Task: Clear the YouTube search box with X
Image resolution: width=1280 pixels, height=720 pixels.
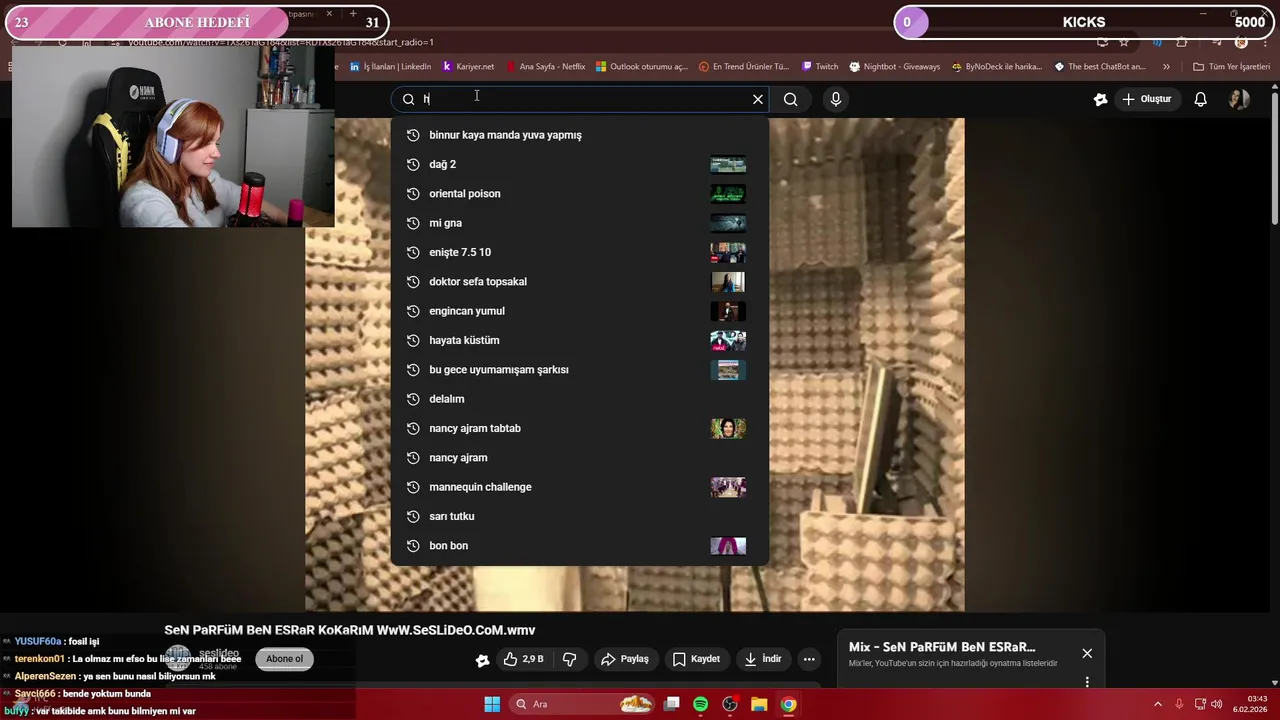Action: point(758,99)
